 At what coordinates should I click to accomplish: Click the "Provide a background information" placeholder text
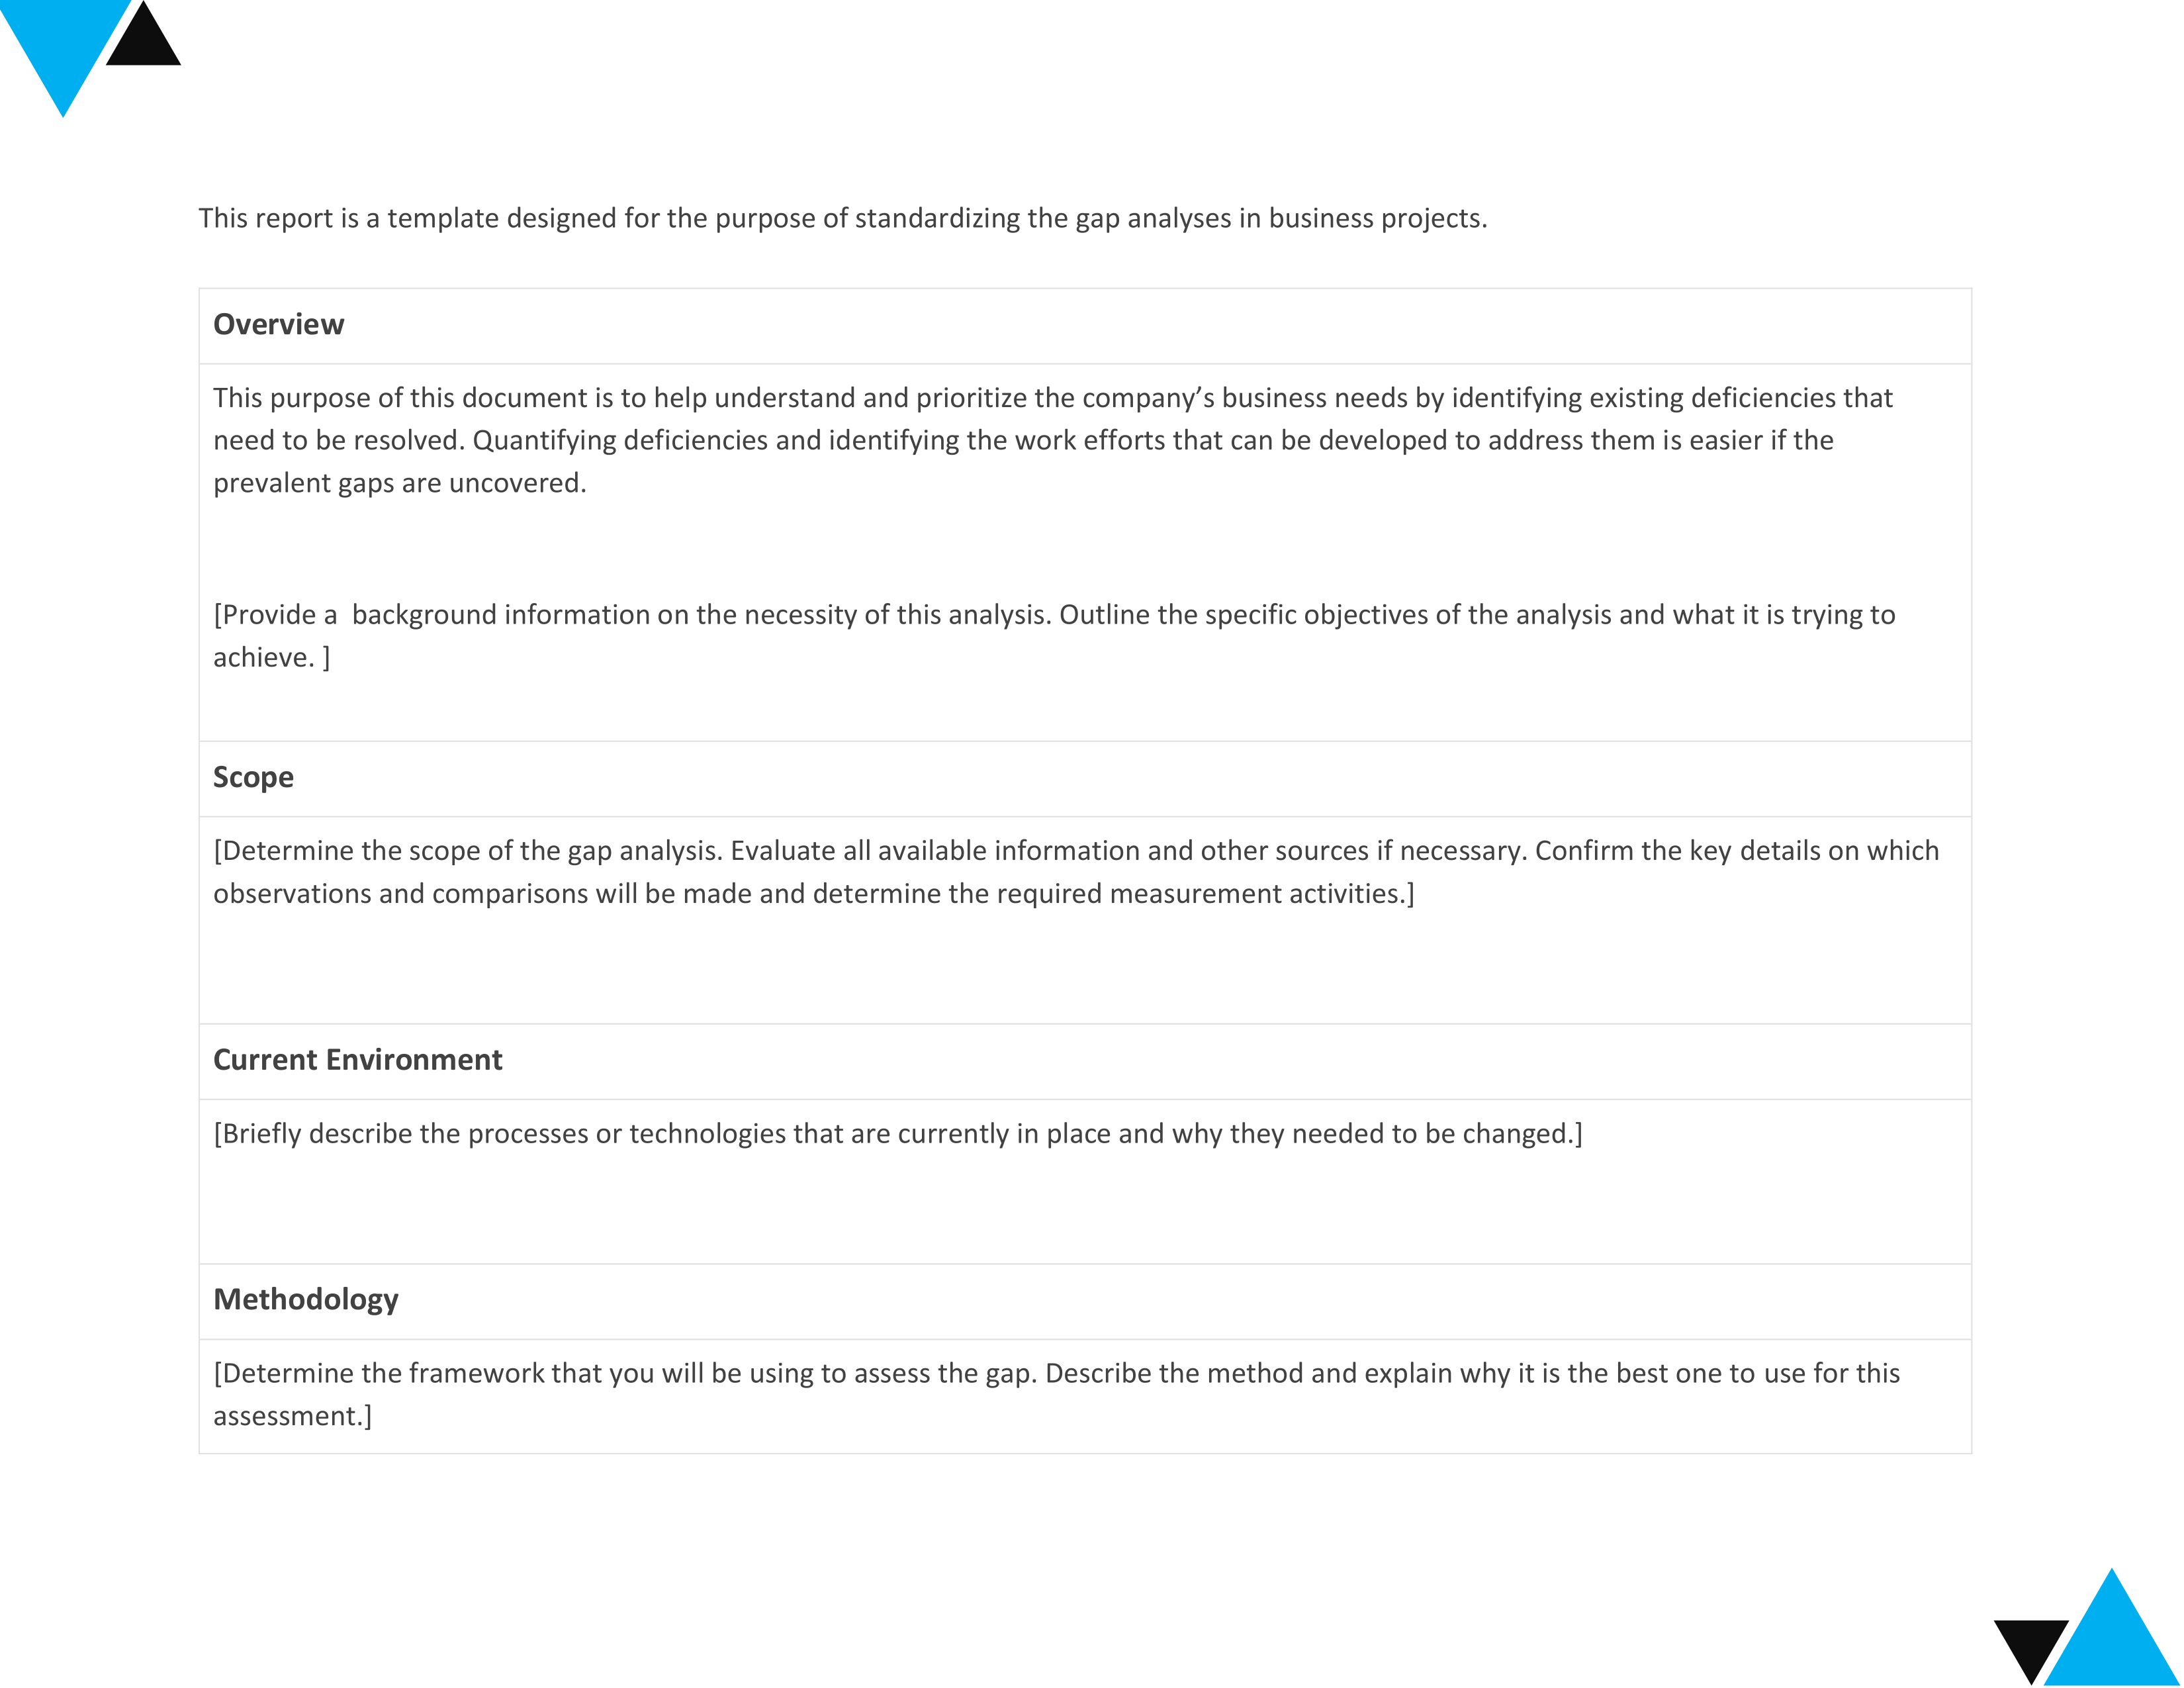pos(1054,615)
